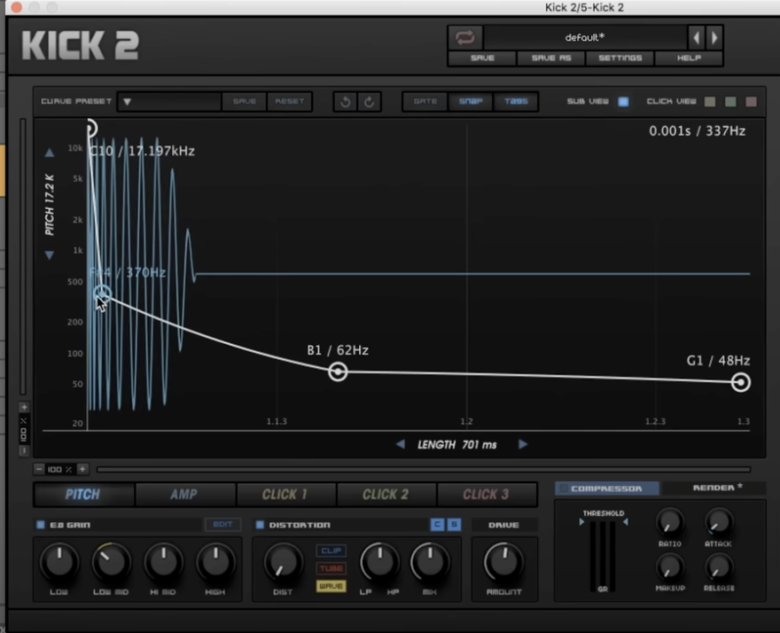Toggle third Click View square
The width and height of the screenshot is (780, 633).
coord(751,102)
